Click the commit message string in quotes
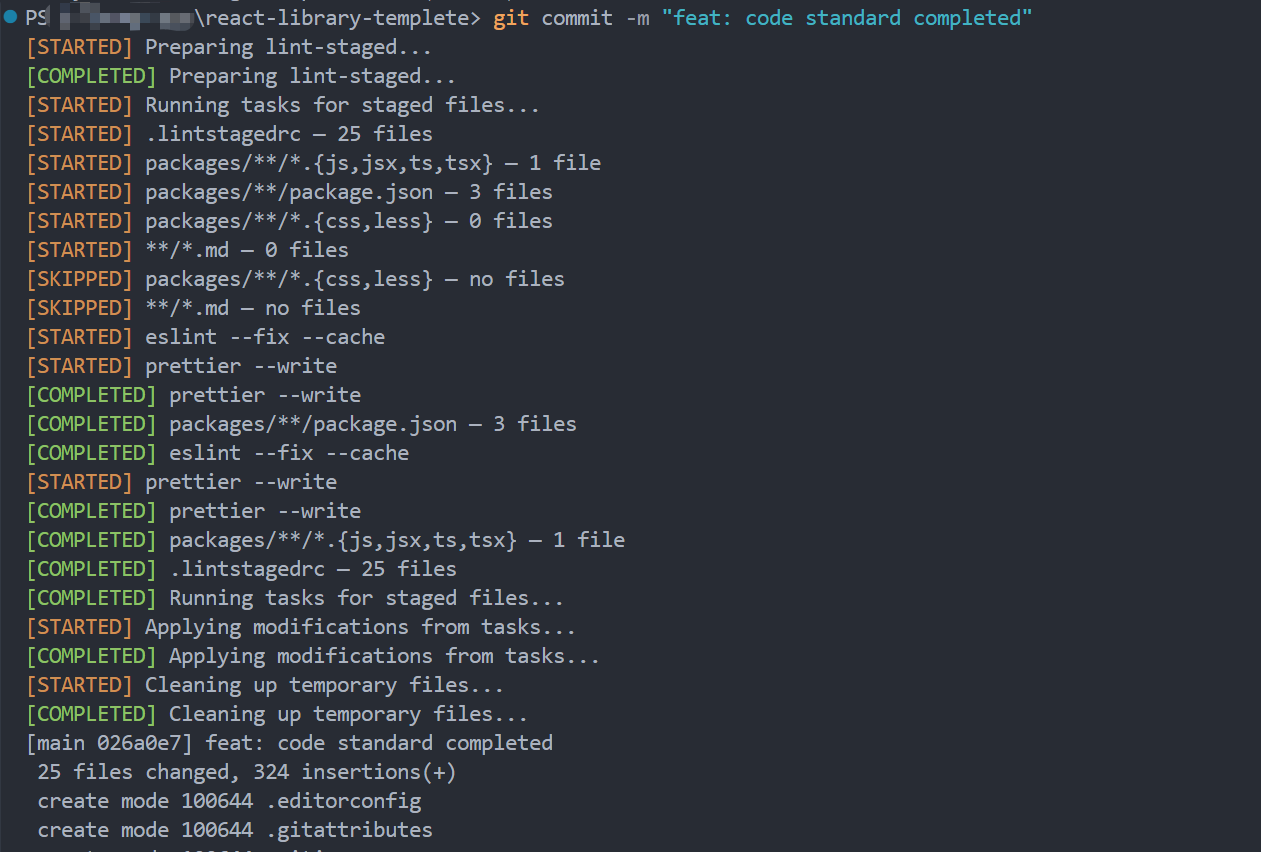This screenshot has width=1261, height=852. [848, 18]
